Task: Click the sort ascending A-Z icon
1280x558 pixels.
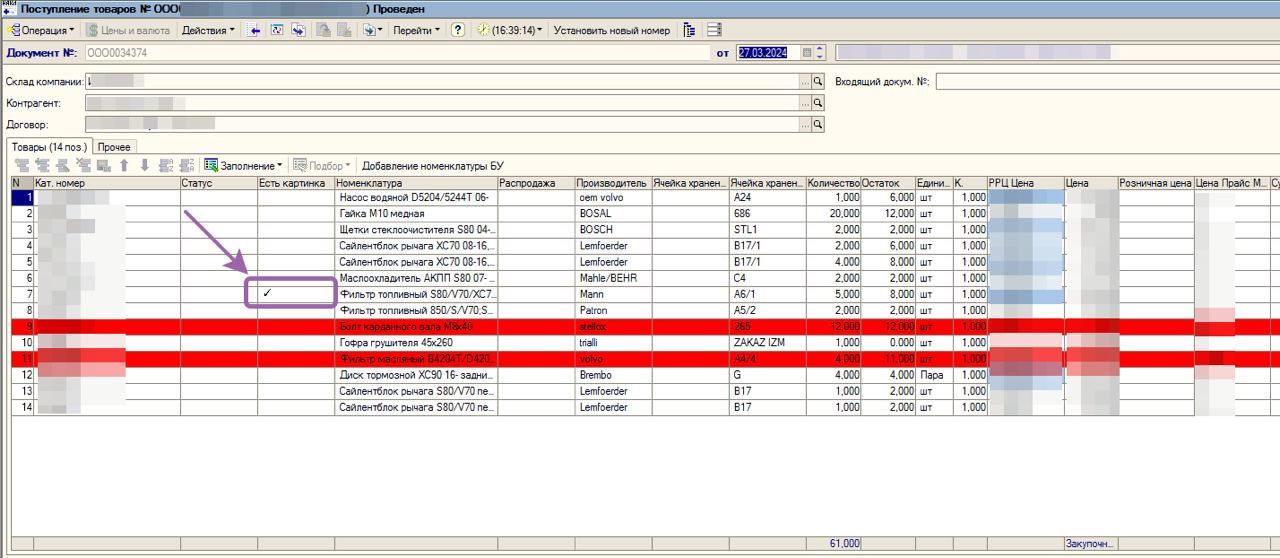Action: coord(165,165)
